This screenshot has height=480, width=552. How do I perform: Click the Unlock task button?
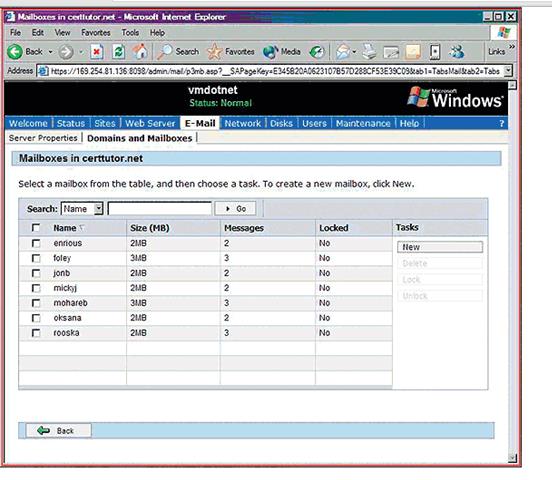[x=440, y=296]
